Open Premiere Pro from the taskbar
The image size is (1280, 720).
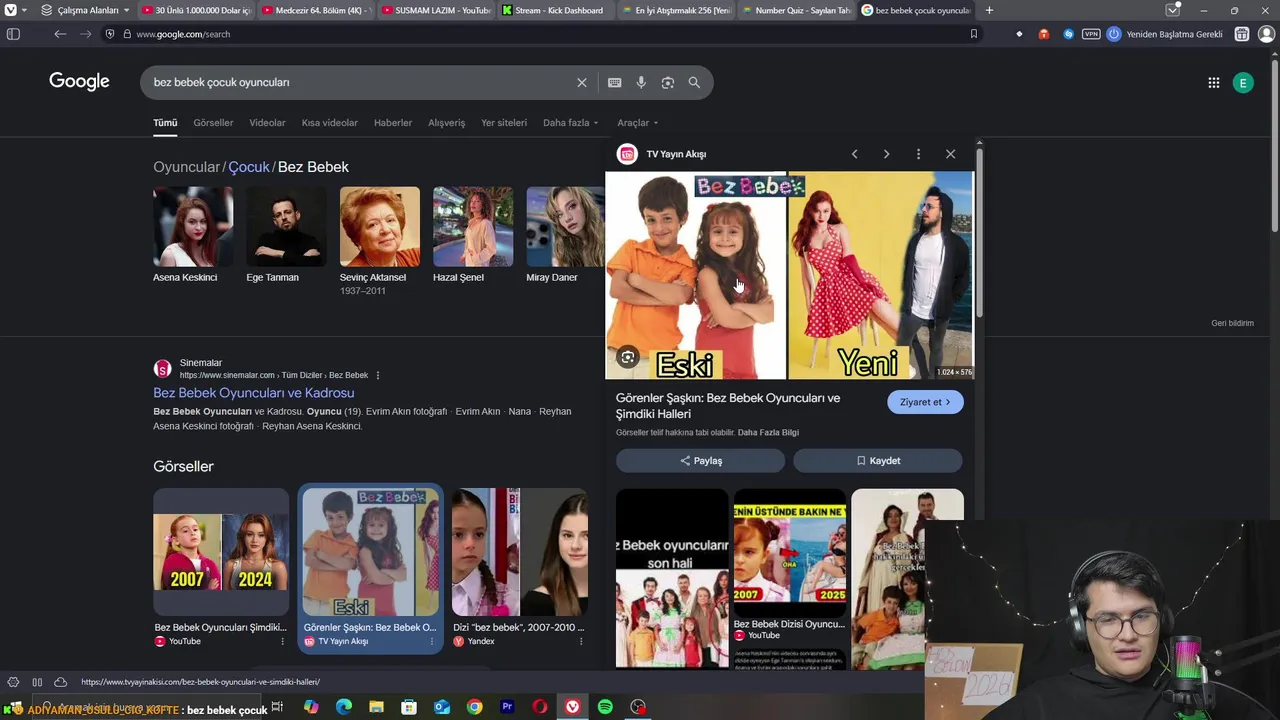(x=507, y=707)
